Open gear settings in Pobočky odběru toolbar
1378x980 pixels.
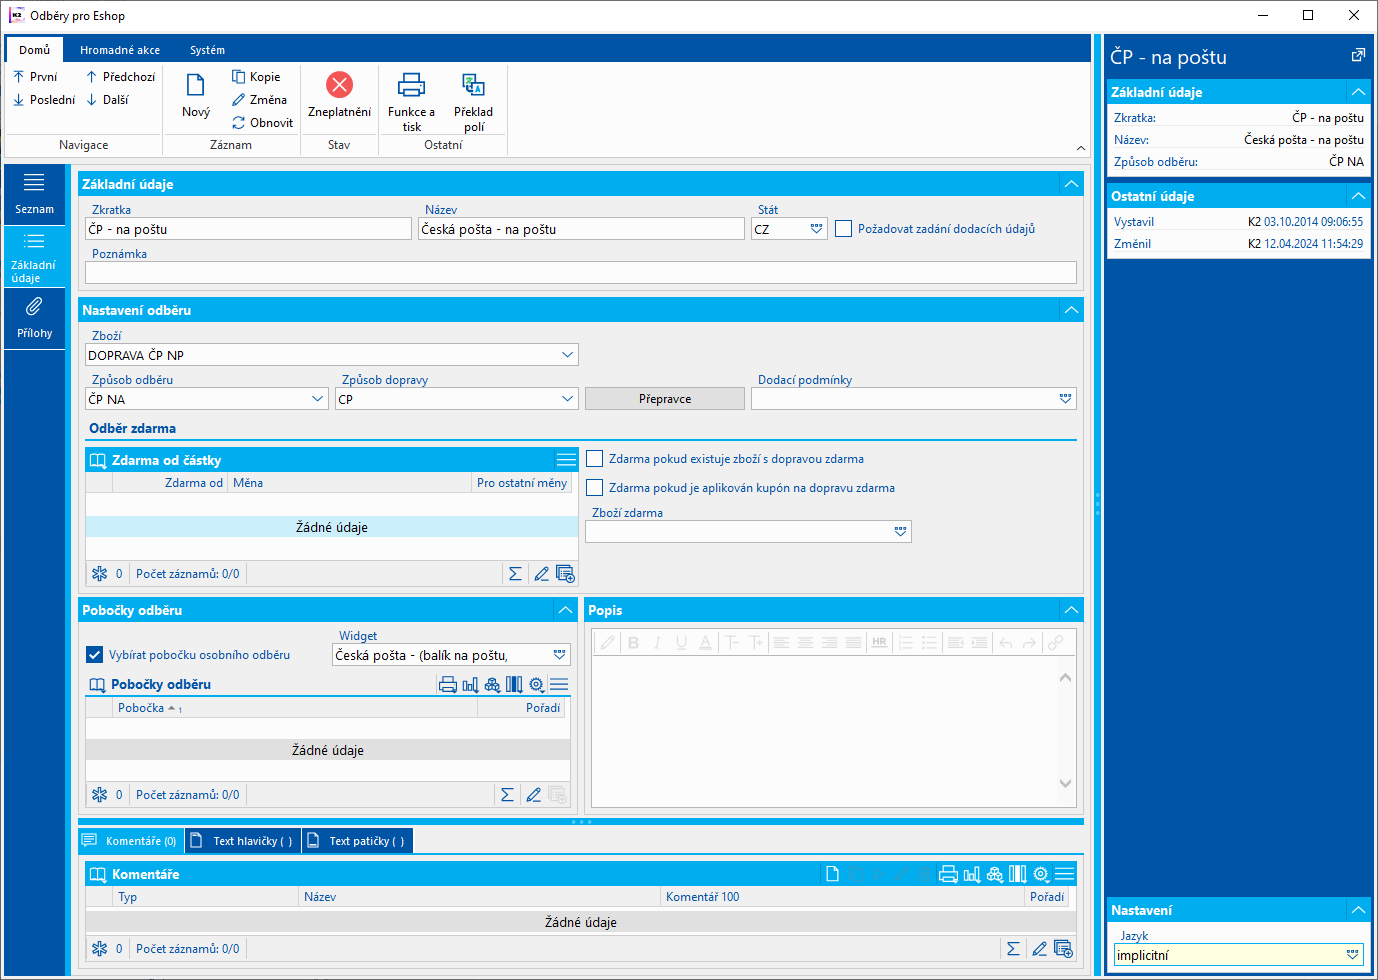pos(537,685)
